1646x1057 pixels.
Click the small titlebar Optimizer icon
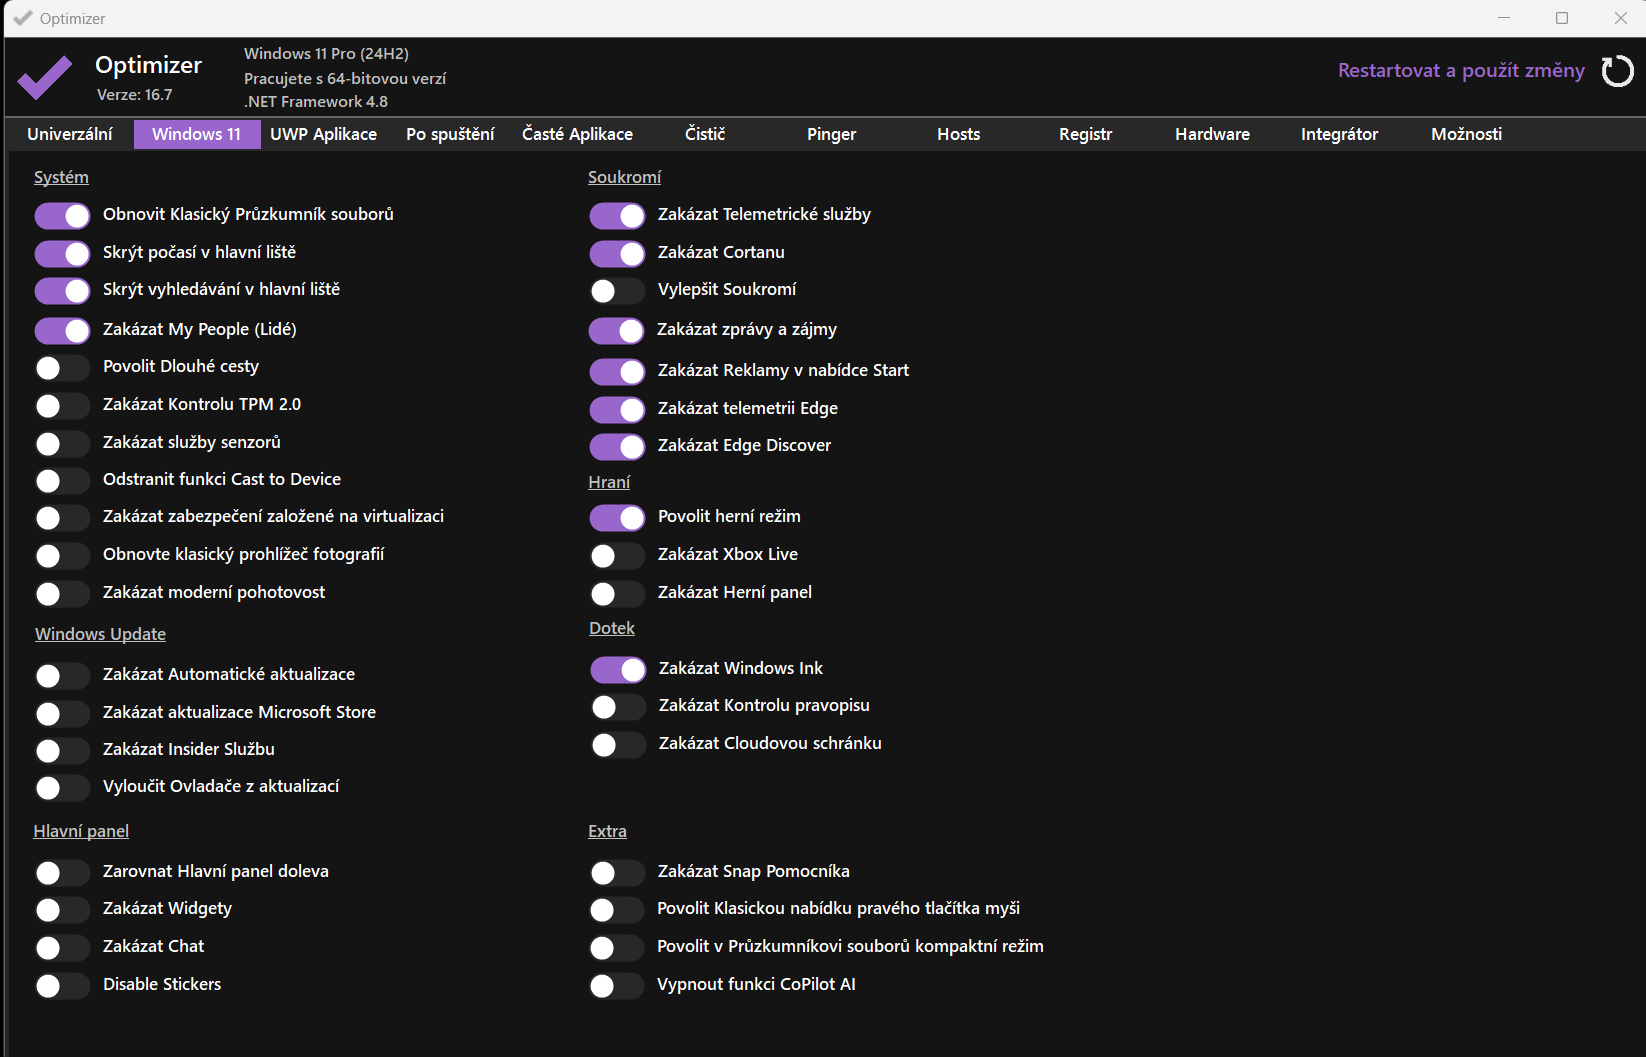22,18
